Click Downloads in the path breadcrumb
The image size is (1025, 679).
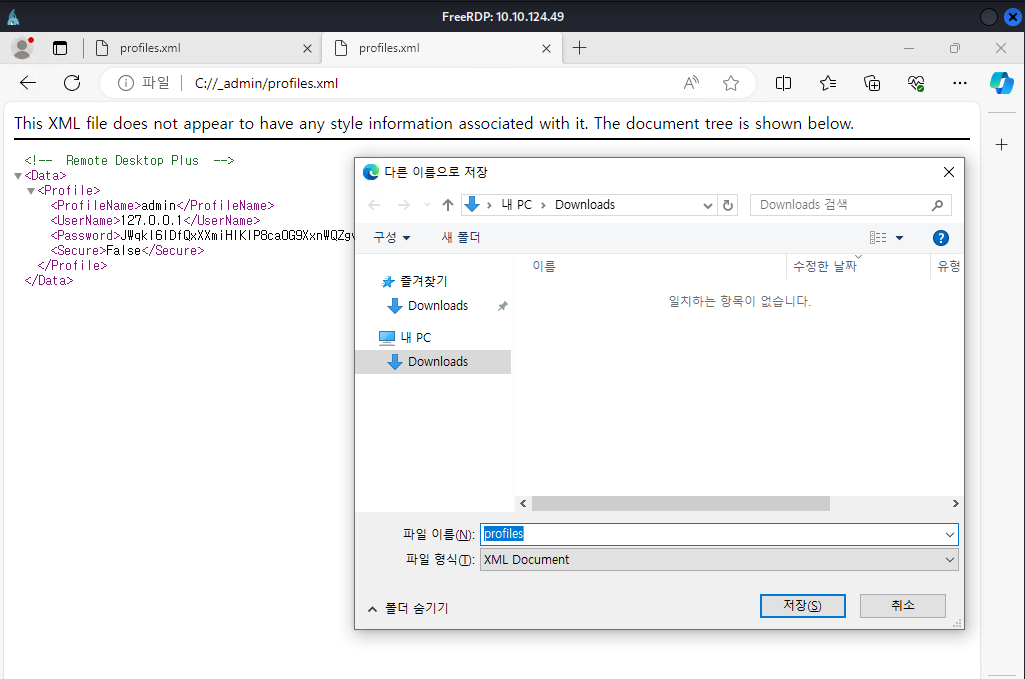585,205
